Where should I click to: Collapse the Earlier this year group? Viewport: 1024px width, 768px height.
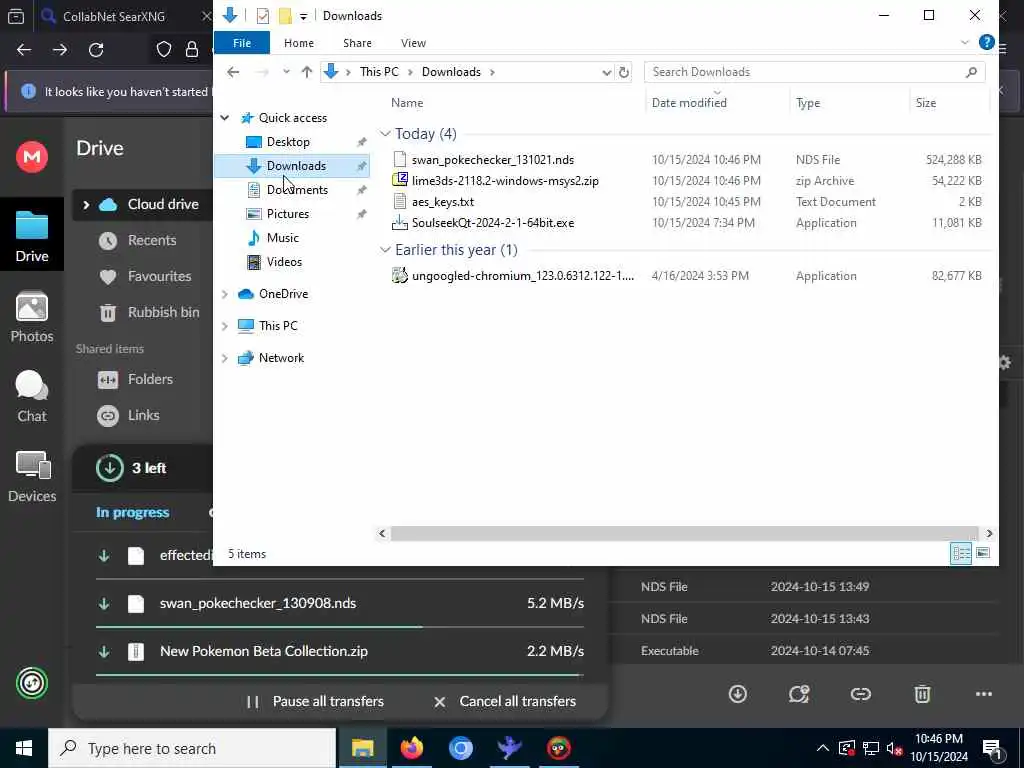[x=385, y=250]
